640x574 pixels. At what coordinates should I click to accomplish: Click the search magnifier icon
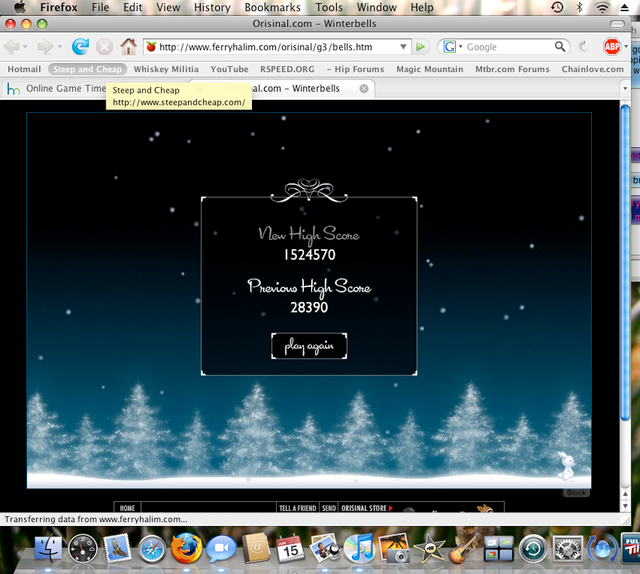pos(560,47)
